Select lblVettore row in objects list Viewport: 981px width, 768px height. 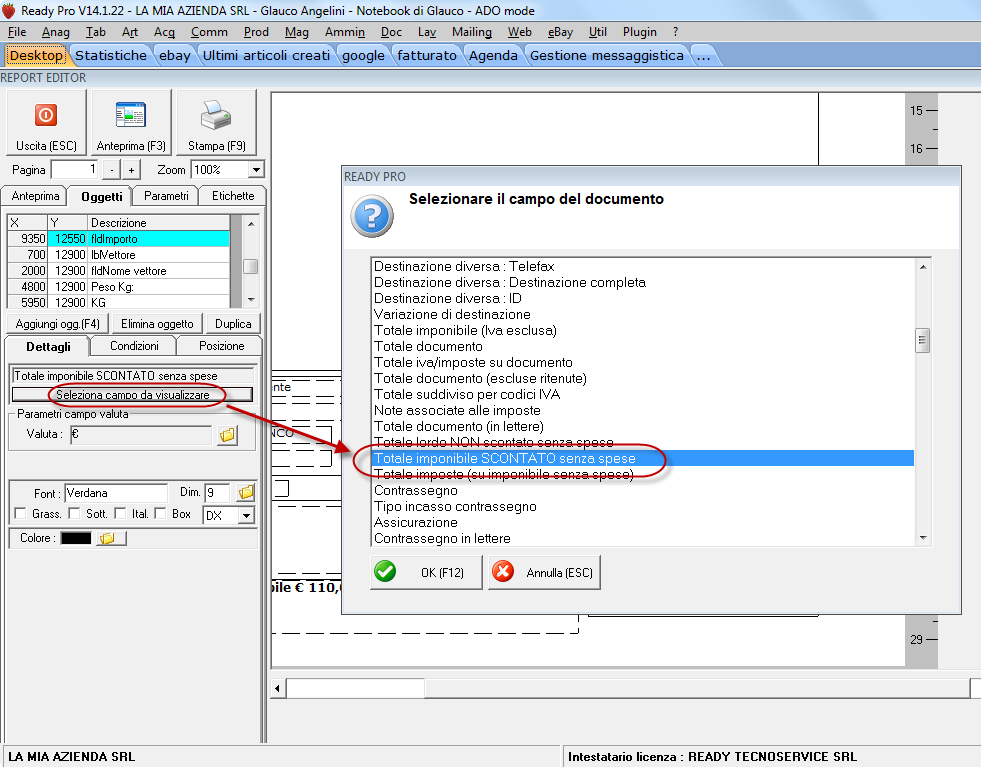click(118, 255)
